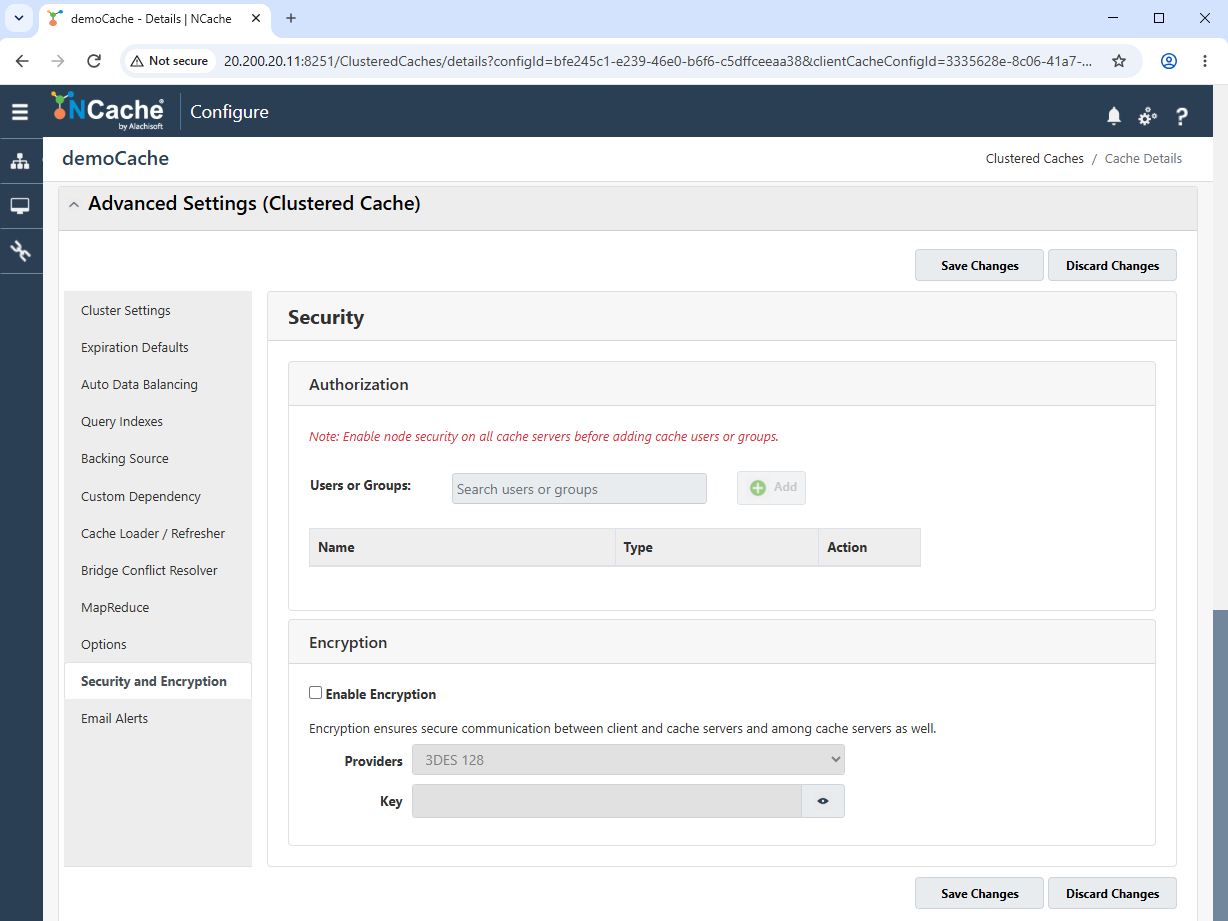Open the Providers 3DES 128 dropdown

[630, 760]
